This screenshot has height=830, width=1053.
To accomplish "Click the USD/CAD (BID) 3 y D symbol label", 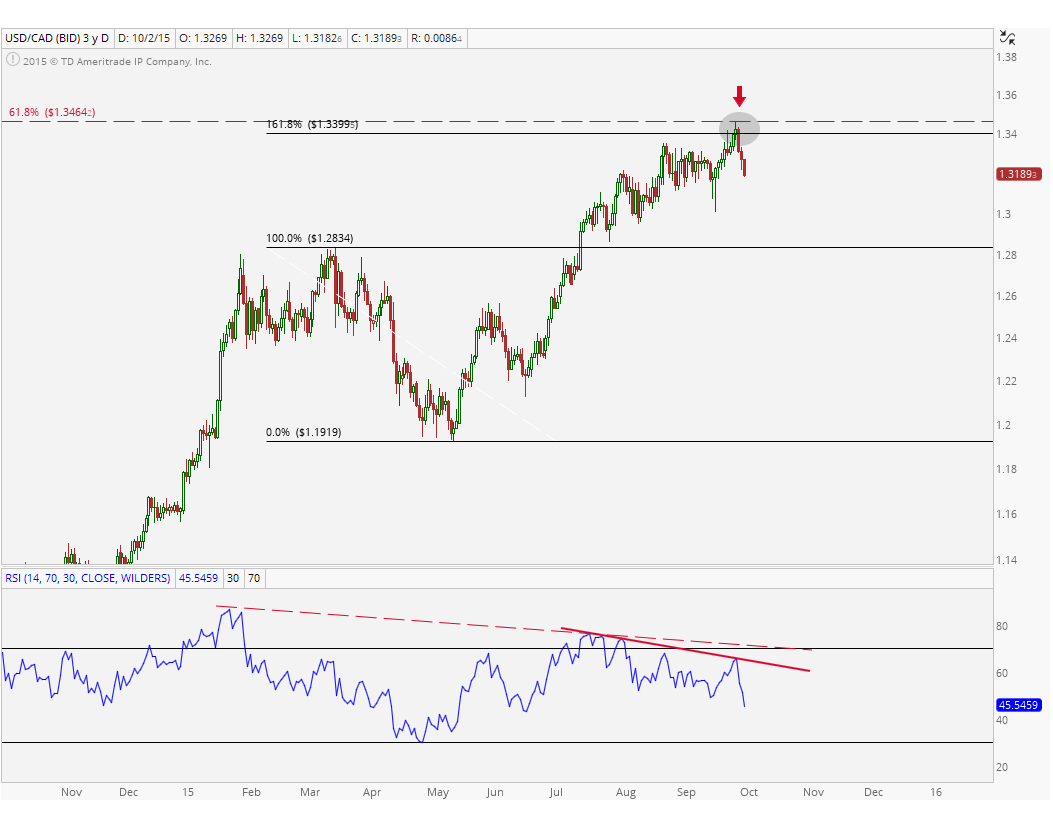I will [57, 38].
